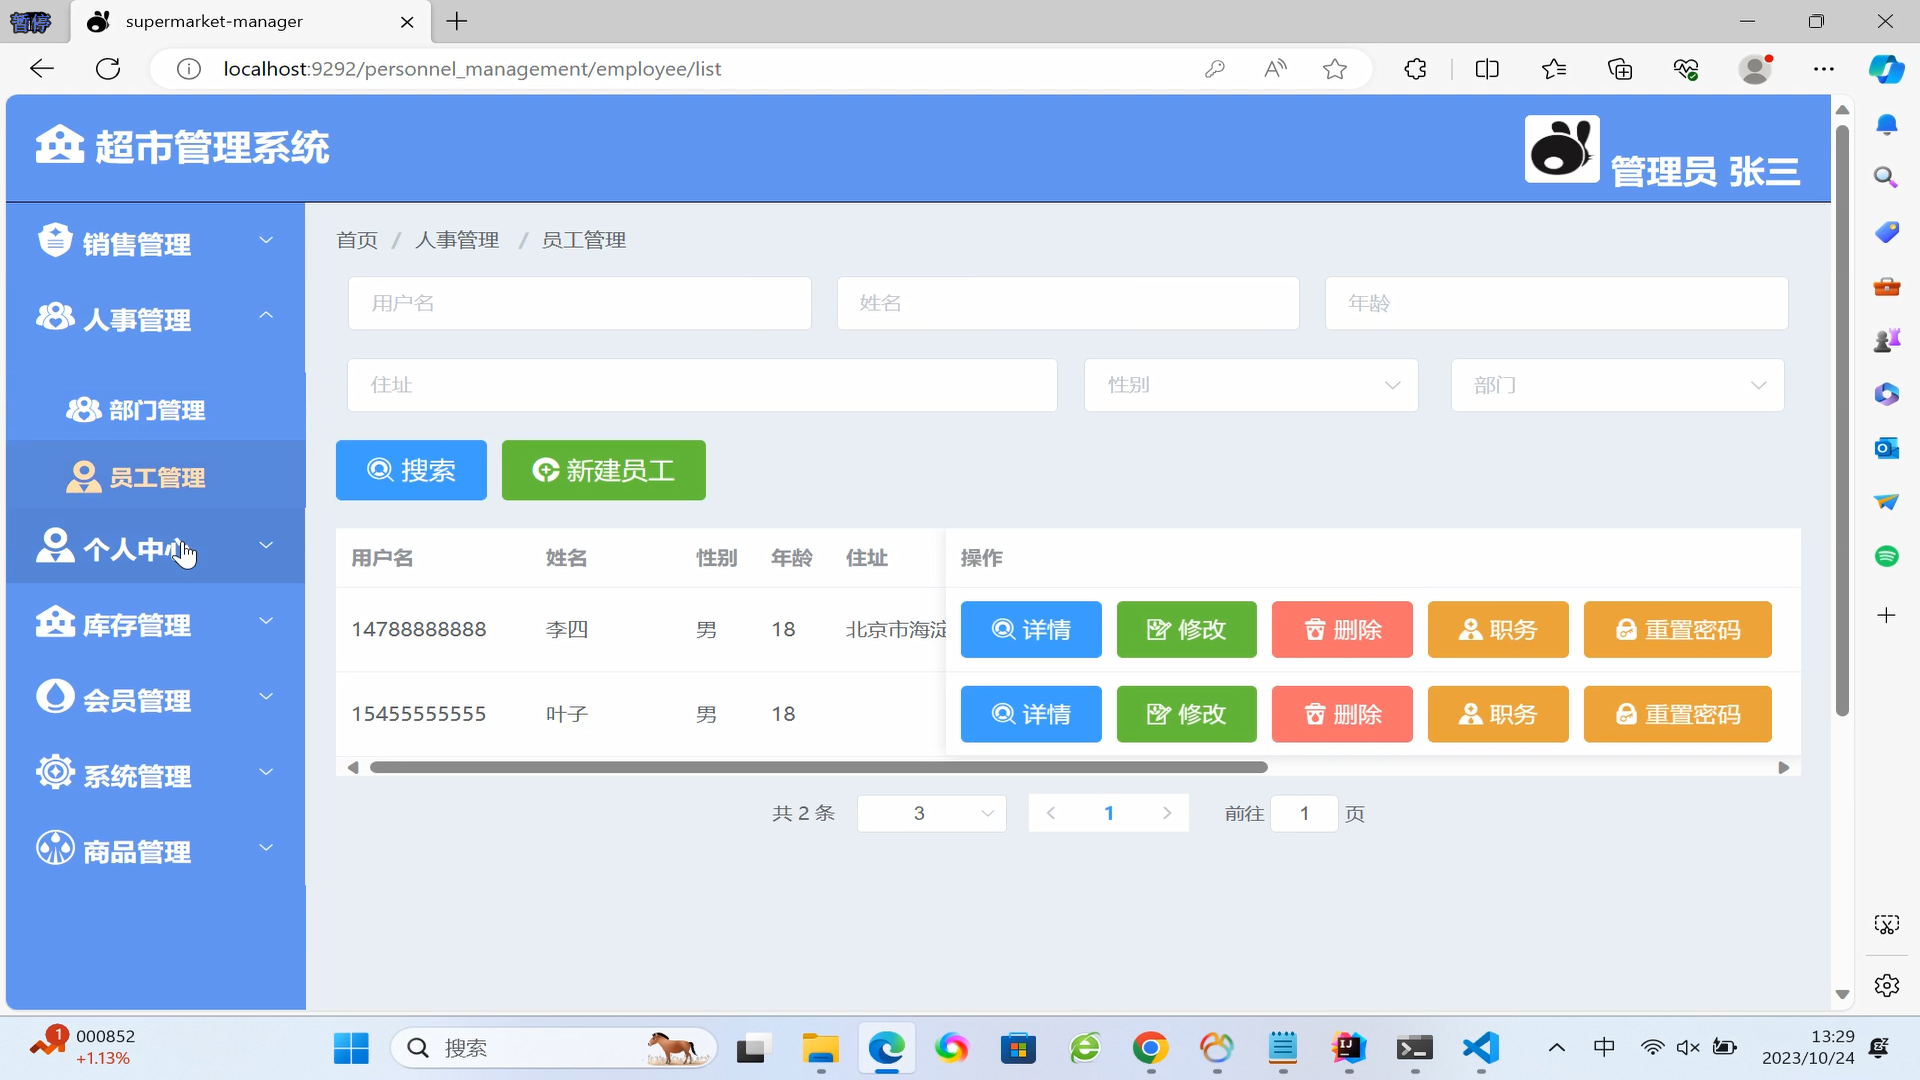The height and width of the screenshot is (1080, 1920).
Task: Open the page size dropdown showing 3
Action: tap(931, 813)
